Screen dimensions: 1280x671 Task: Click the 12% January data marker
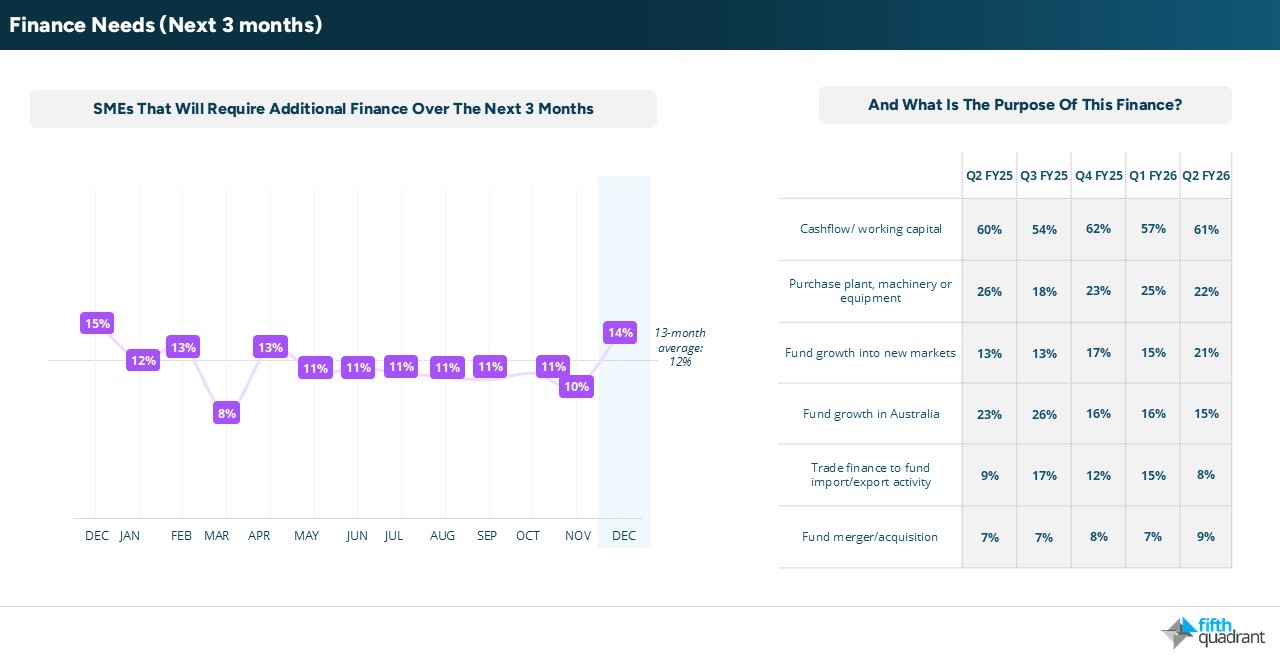point(142,360)
